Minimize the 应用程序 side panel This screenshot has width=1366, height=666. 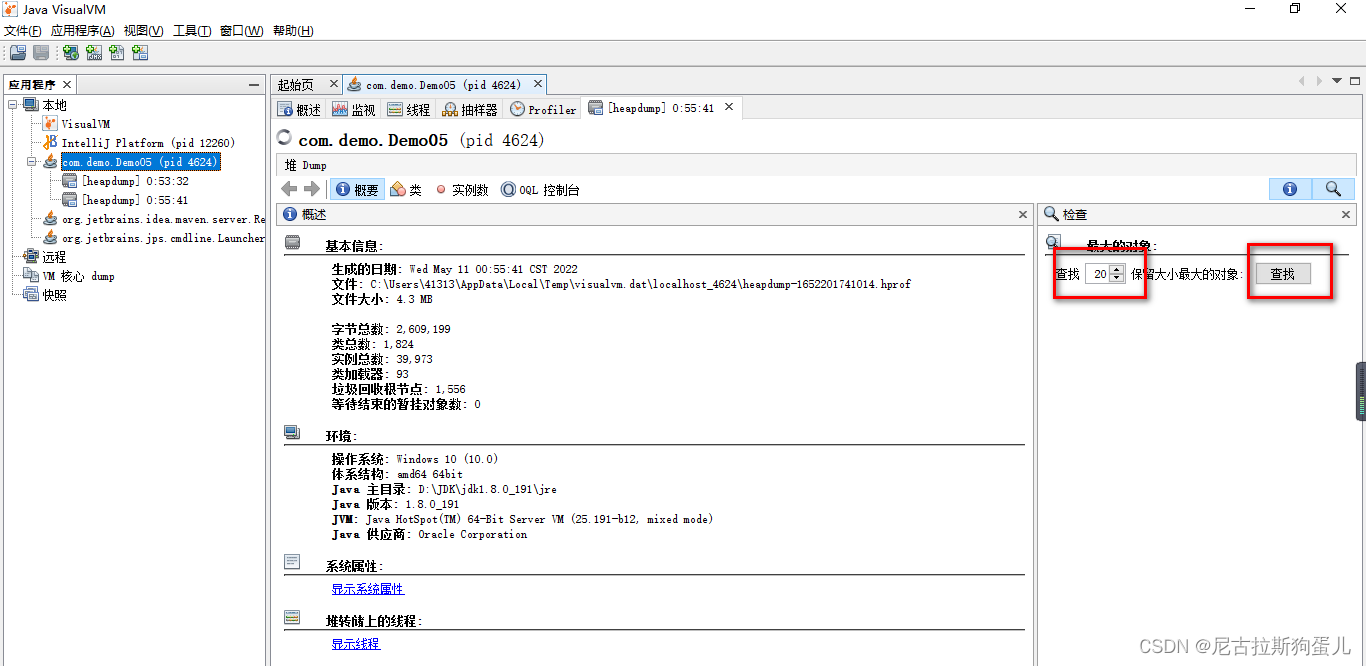(x=255, y=85)
